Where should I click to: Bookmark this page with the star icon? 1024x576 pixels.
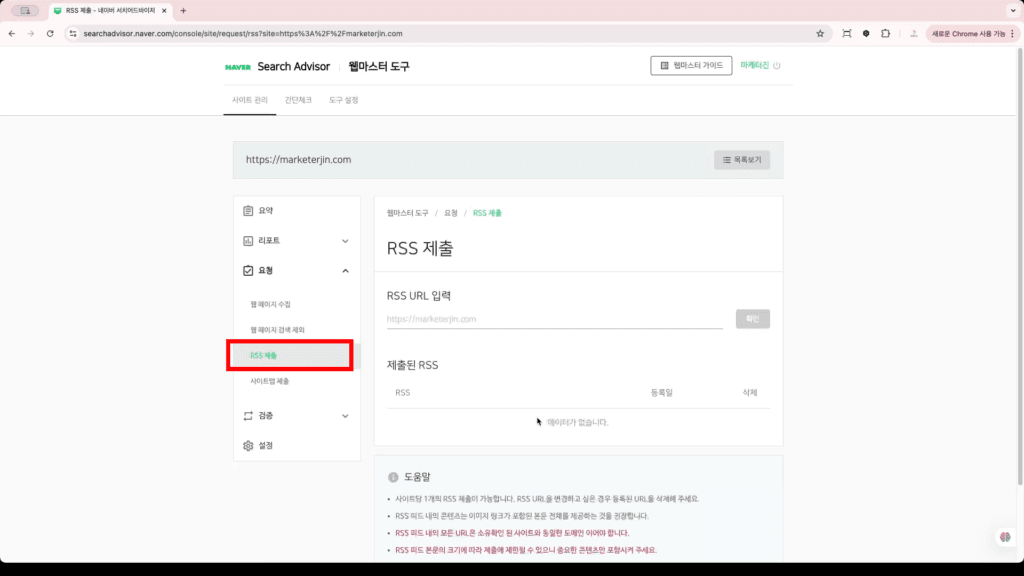tap(820, 33)
